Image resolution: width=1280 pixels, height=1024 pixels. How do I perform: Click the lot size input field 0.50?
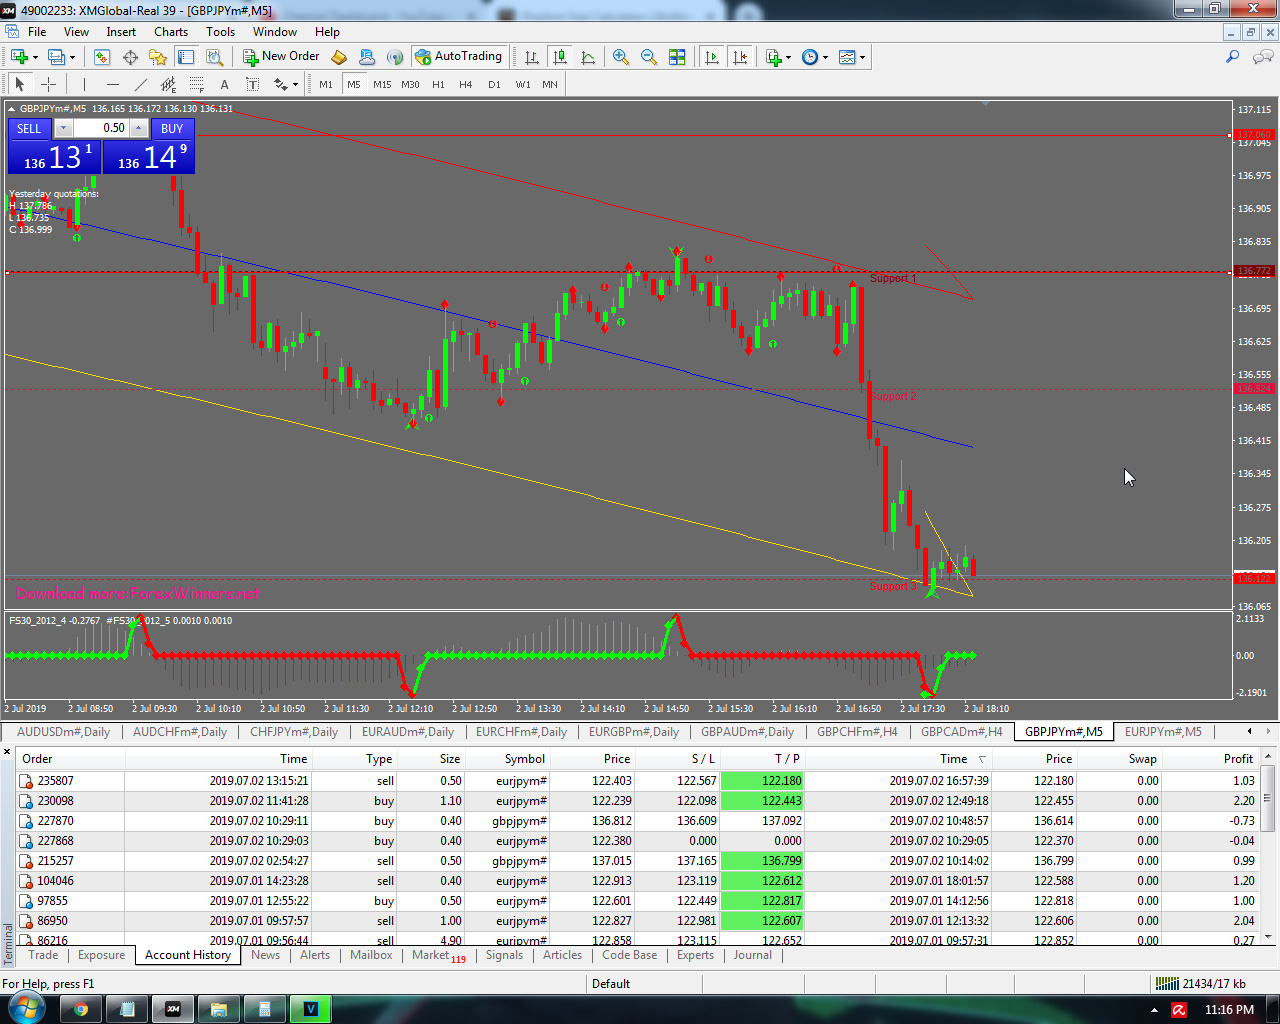click(x=101, y=128)
